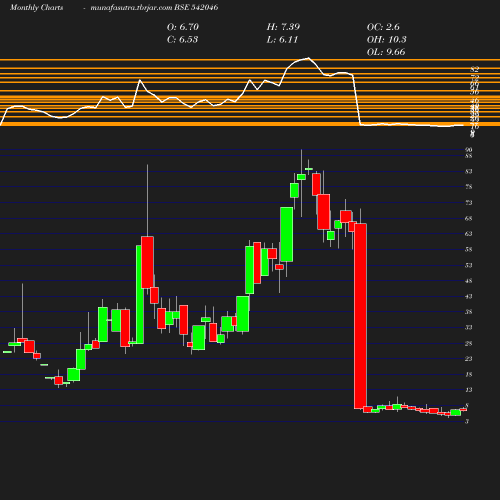Click the 23 price axis label
The image size is (500, 500).
(469, 359)
